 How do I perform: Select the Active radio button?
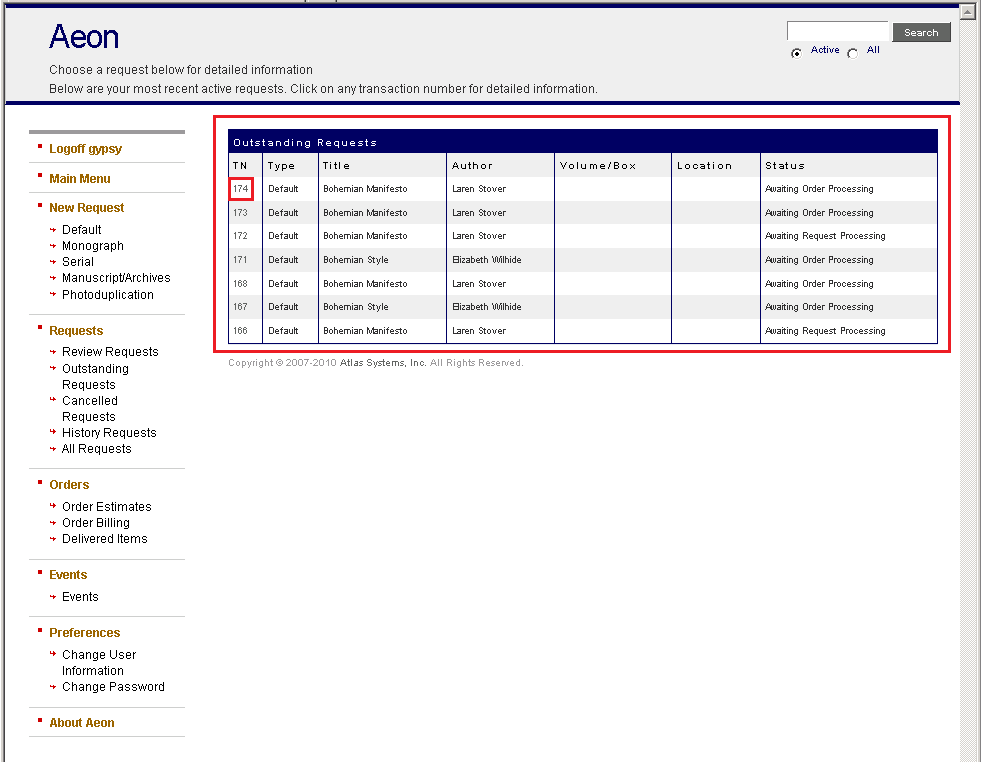pos(797,50)
